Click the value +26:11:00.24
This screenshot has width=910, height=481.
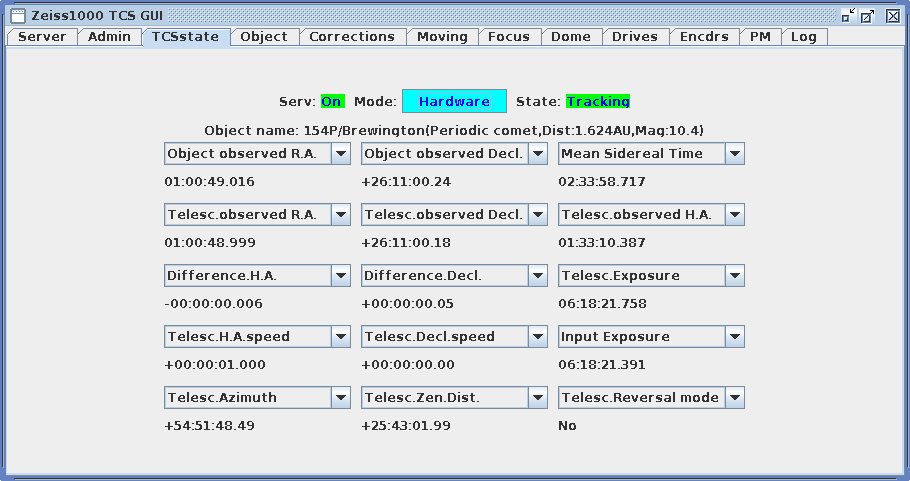pyautogui.click(x=406, y=182)
